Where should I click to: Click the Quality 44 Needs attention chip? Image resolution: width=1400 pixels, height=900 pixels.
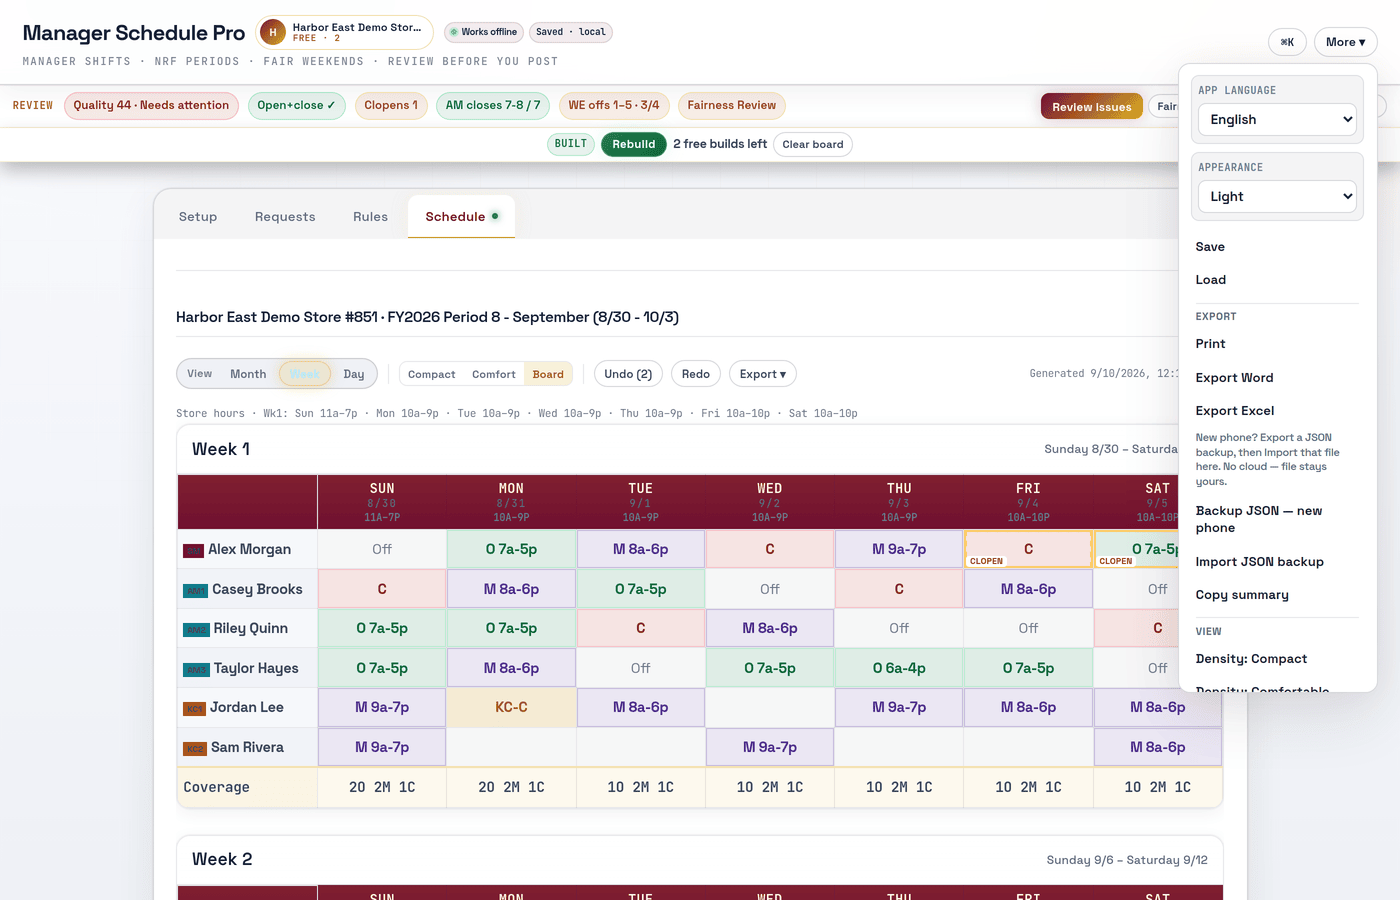point(151,105)
